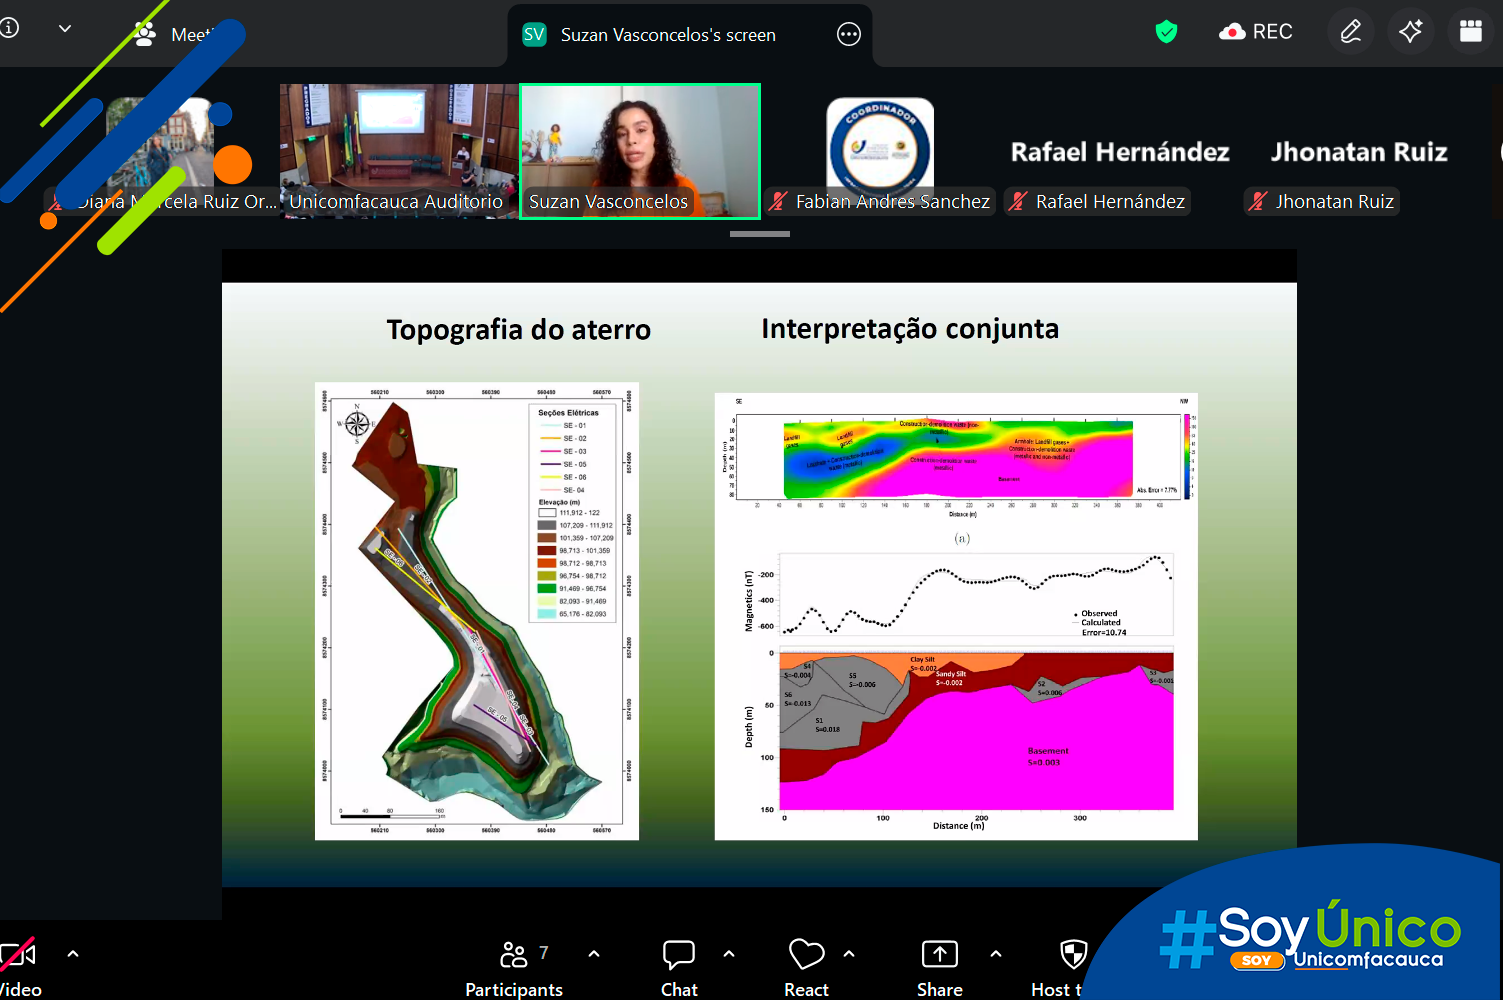Expand the chevron next to meeting info
The height and width of the screenshot is (1000, 1503).
coord(65,29)
